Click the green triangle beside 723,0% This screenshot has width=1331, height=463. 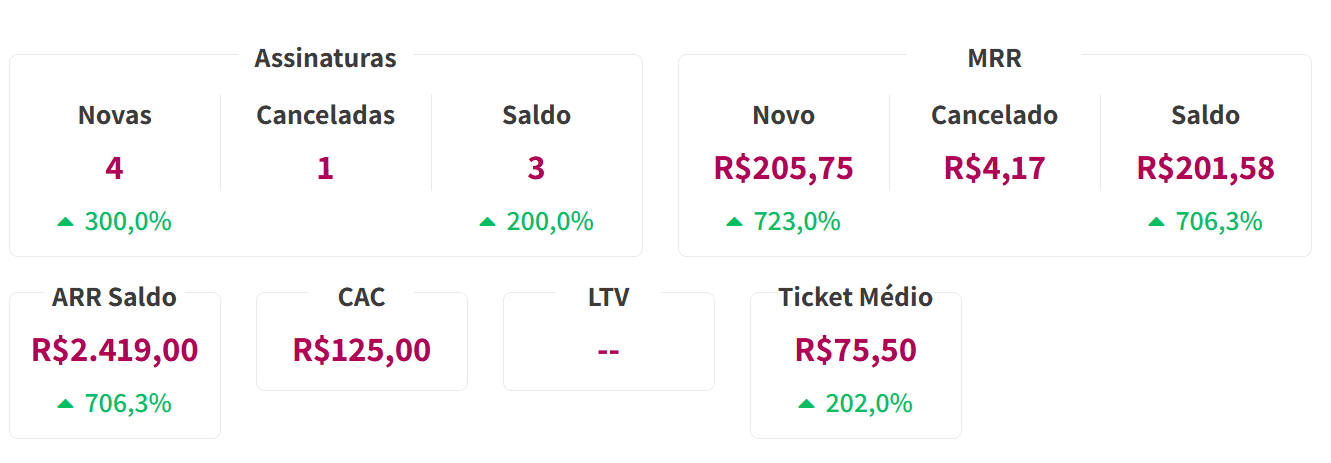[734, 222]
